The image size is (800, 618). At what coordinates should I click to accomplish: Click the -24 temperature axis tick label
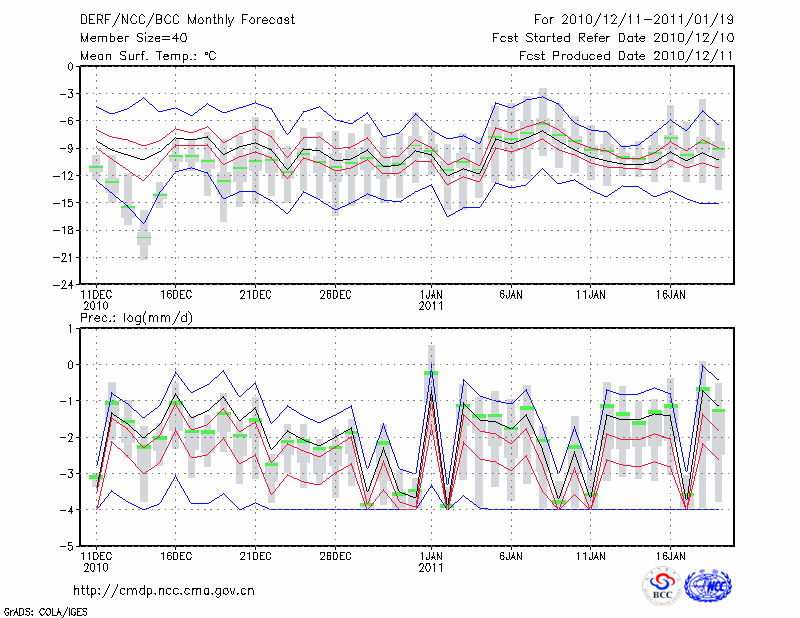tap(63, 284)
